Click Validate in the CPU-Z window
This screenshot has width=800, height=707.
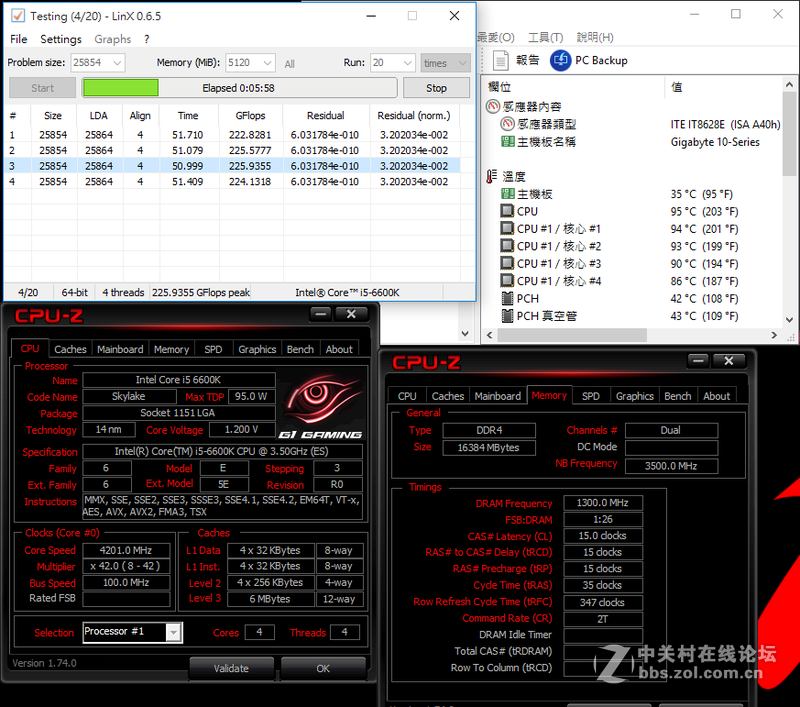click(x=231, y=667)
